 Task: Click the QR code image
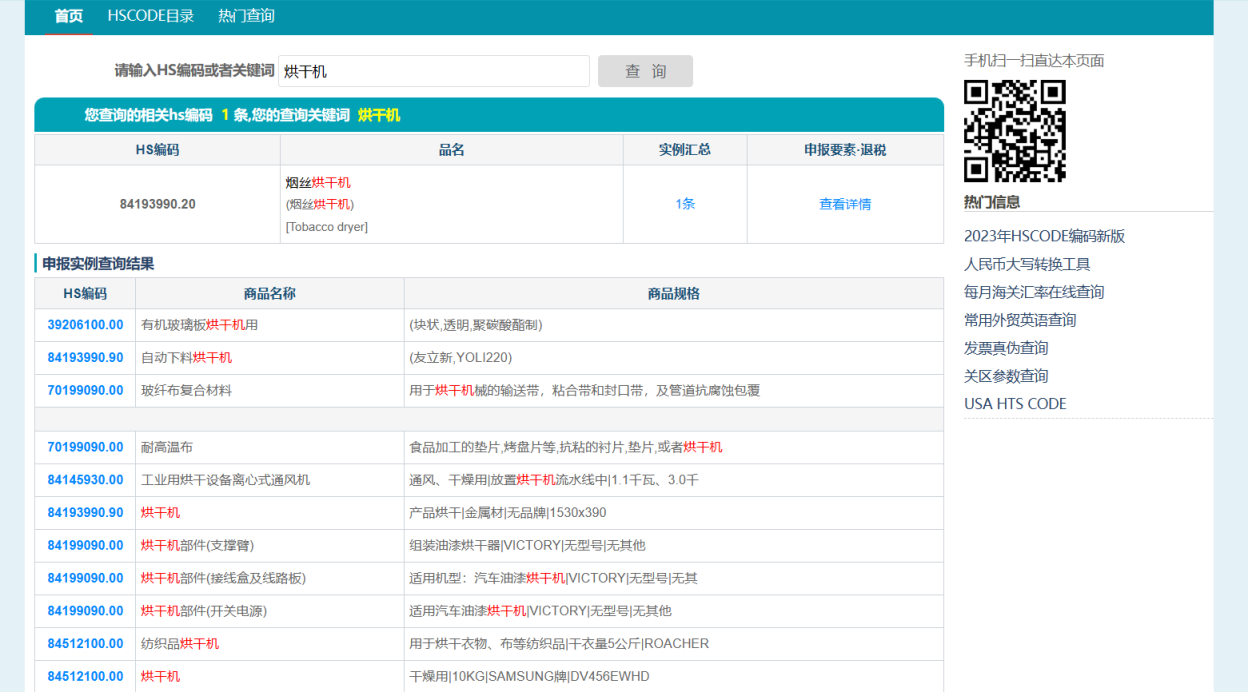[x=1014, y=131]
